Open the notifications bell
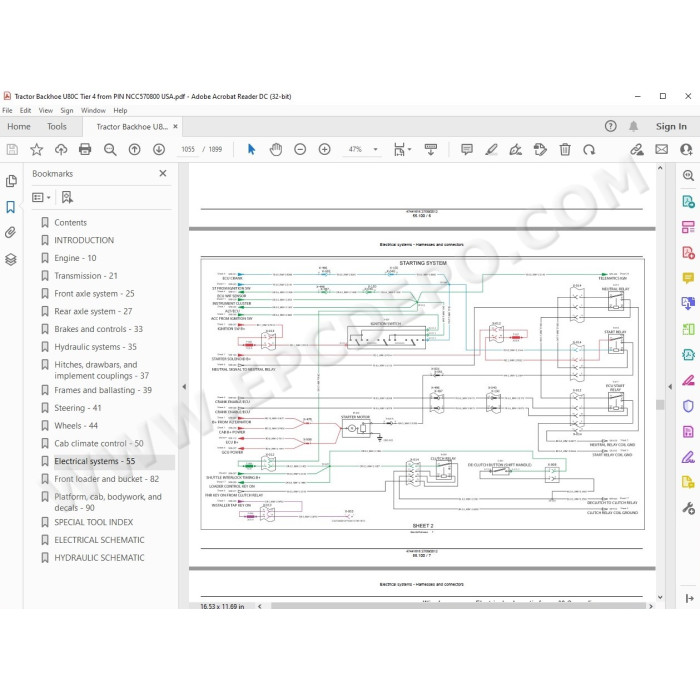 [633, 126]
